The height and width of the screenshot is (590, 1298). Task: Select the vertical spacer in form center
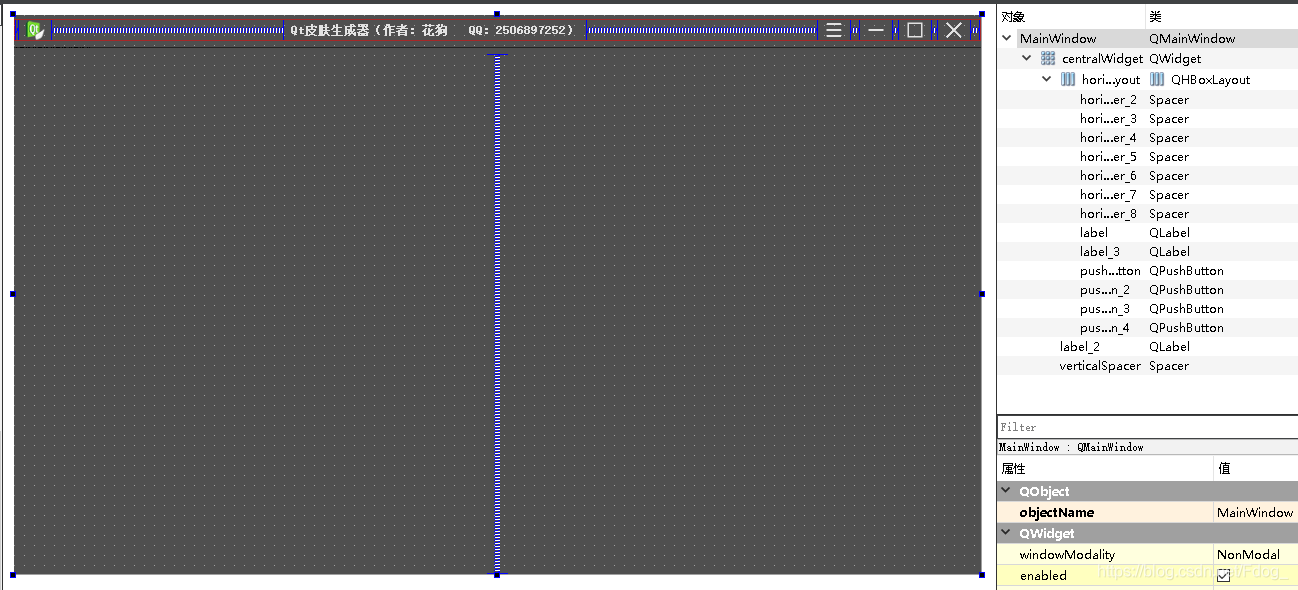497,313
